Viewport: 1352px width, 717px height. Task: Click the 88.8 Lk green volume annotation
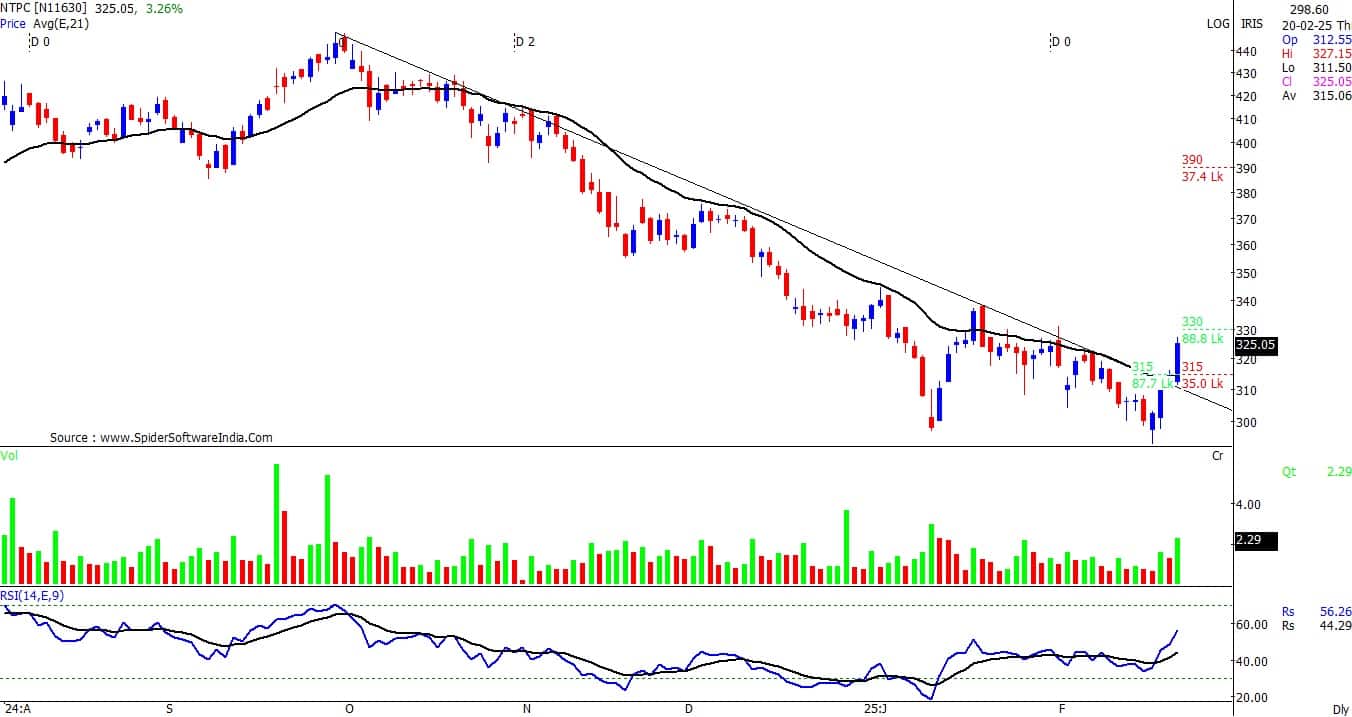point(1202,339)
